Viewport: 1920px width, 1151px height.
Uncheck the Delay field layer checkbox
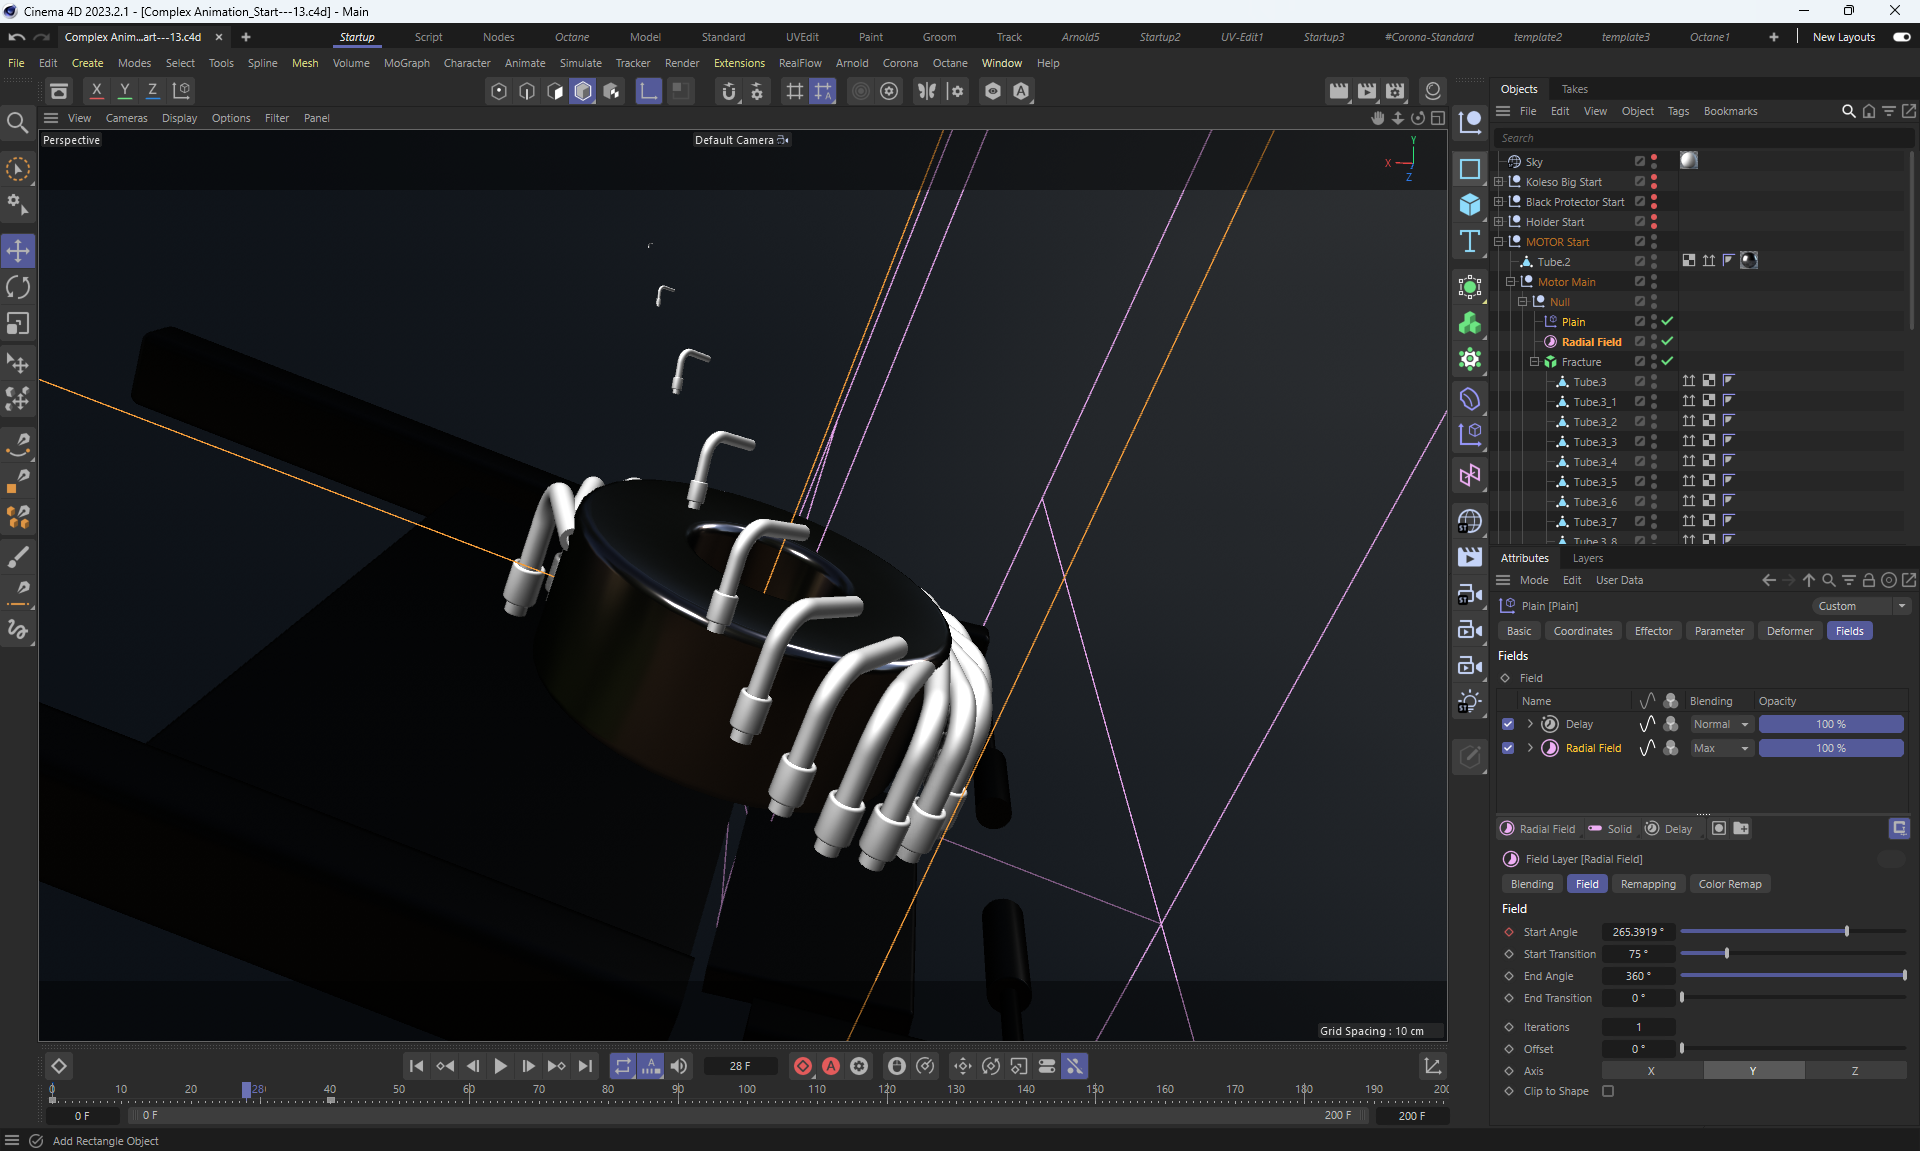[1508, 724]
